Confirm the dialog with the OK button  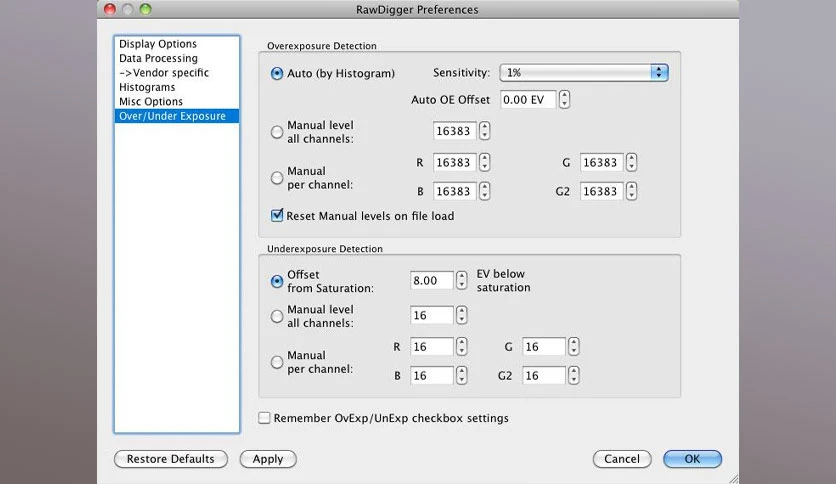click(692, 459)
